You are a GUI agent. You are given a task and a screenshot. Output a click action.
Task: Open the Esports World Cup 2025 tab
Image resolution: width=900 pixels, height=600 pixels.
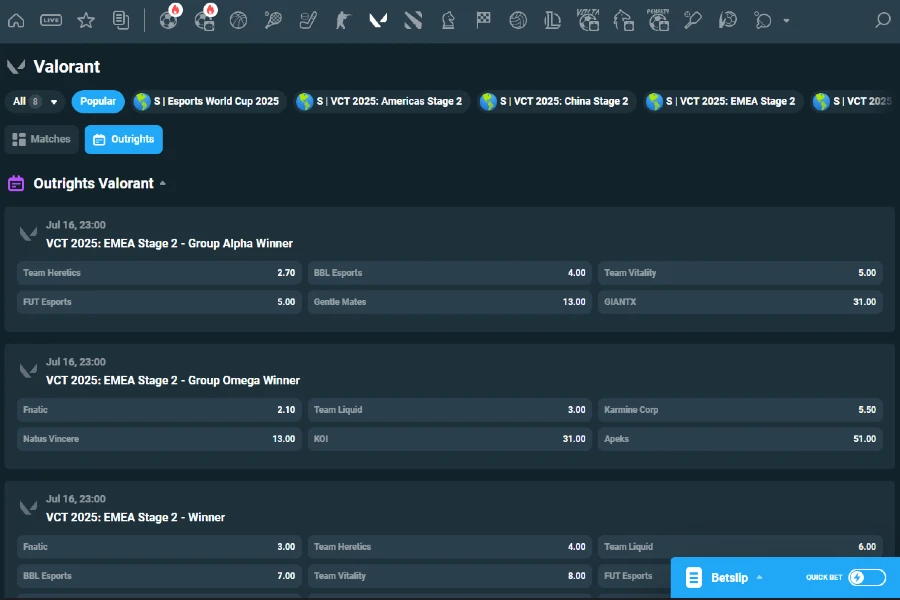coord(207,101)
